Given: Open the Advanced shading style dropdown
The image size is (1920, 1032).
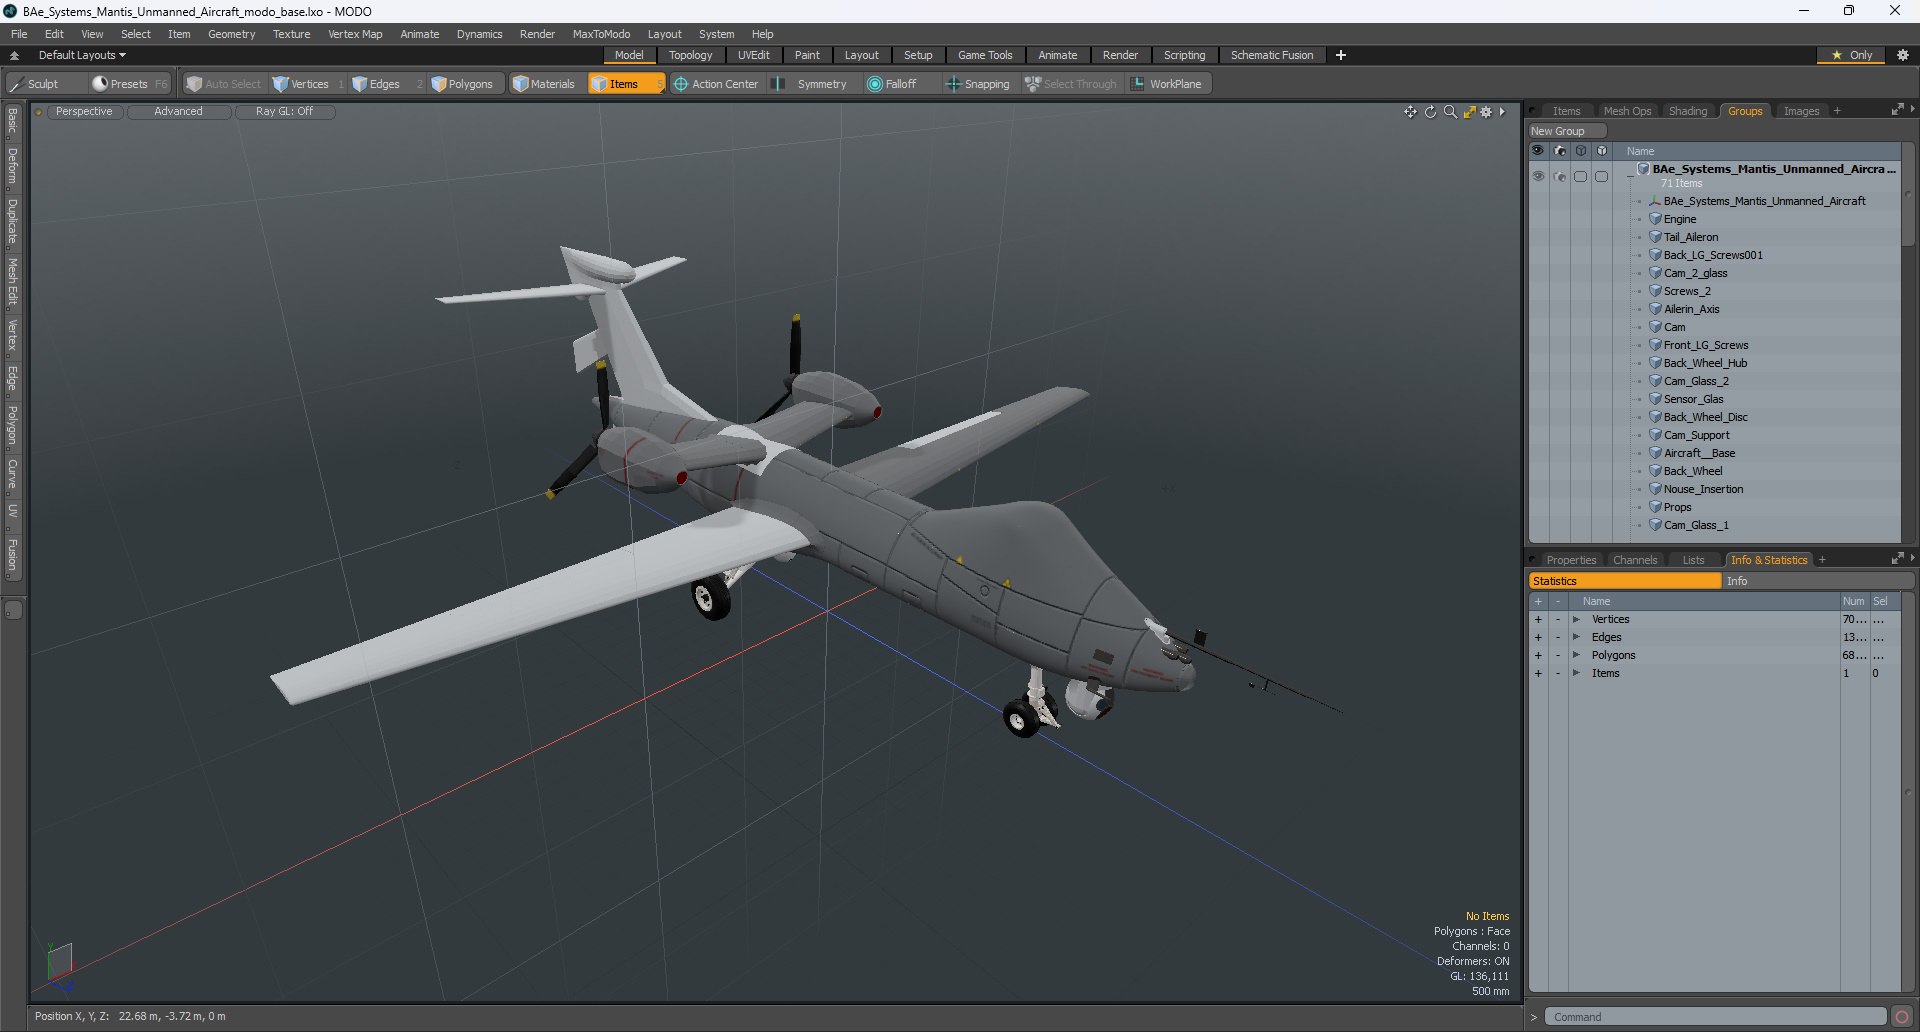Looking at the screenshot, I should point(178,112).
